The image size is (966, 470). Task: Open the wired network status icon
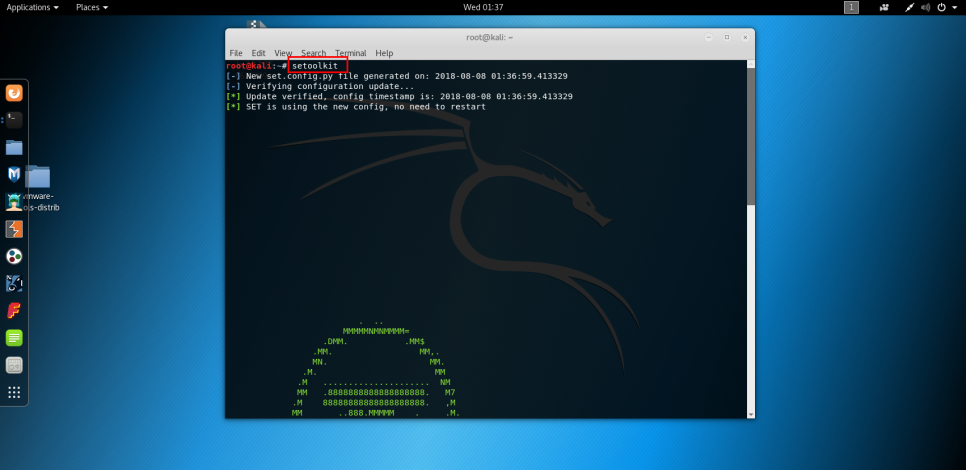coord(909,7)
